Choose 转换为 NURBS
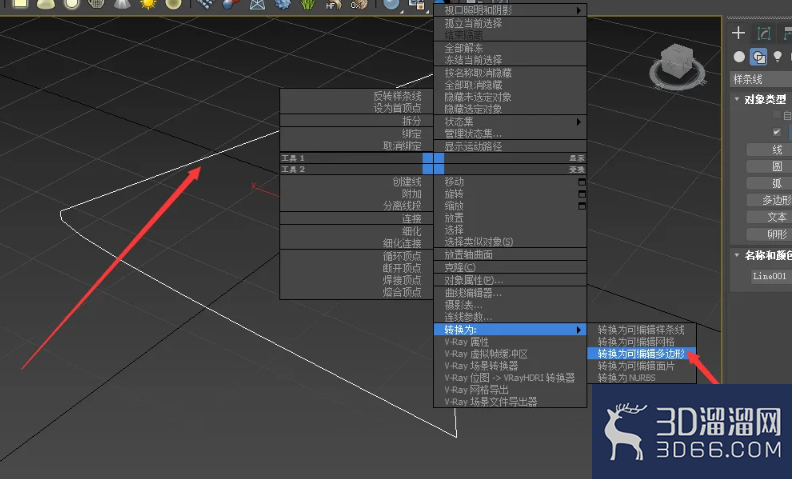The width and height of the screenshot is (792, 479). click(x=641, y=377)
